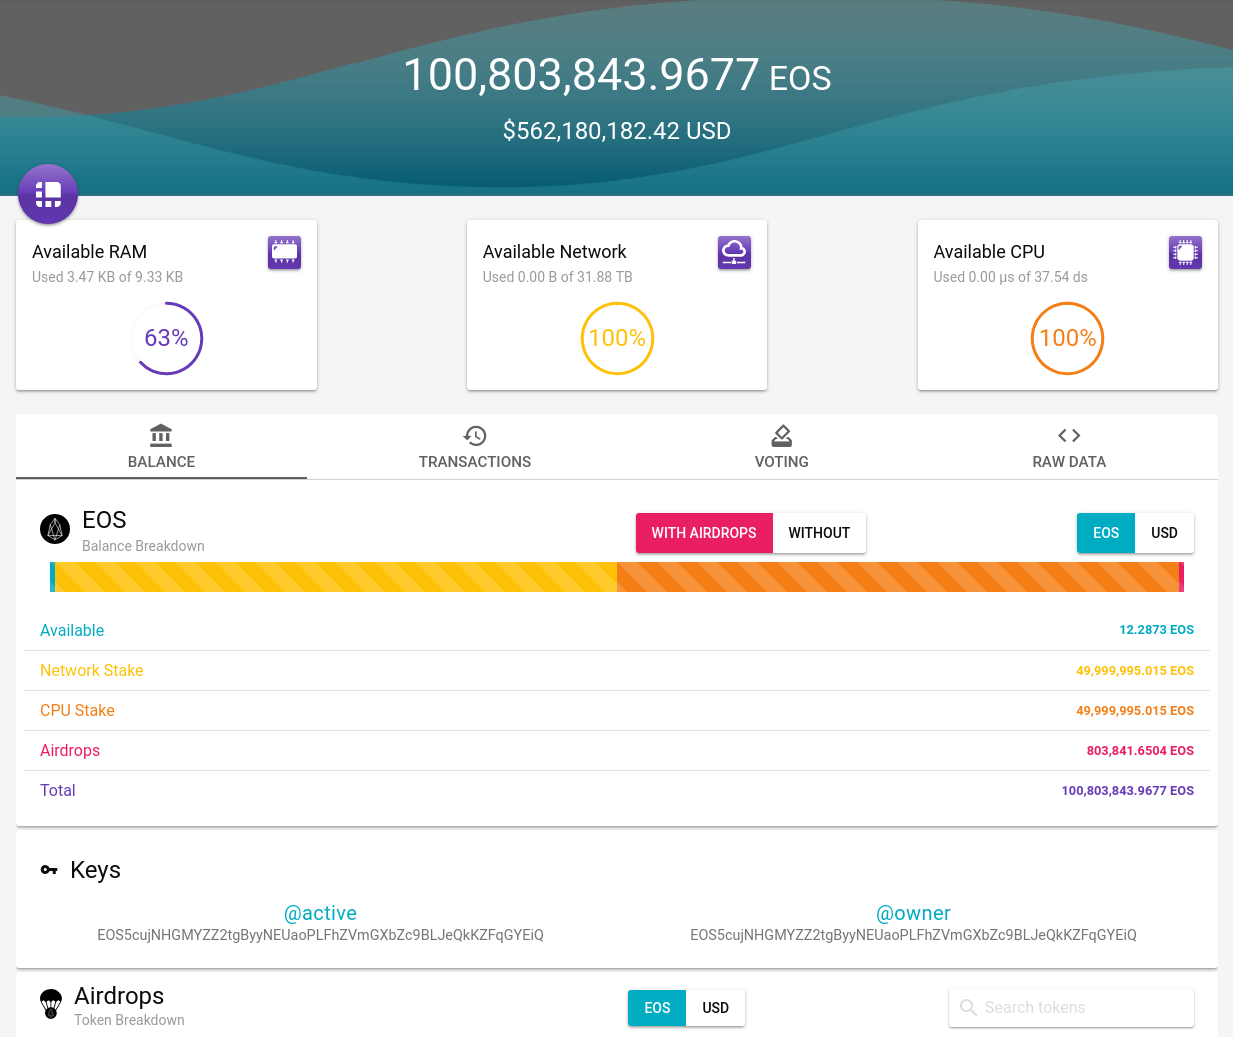Click the orange CPU Stake bar segment

898,577
